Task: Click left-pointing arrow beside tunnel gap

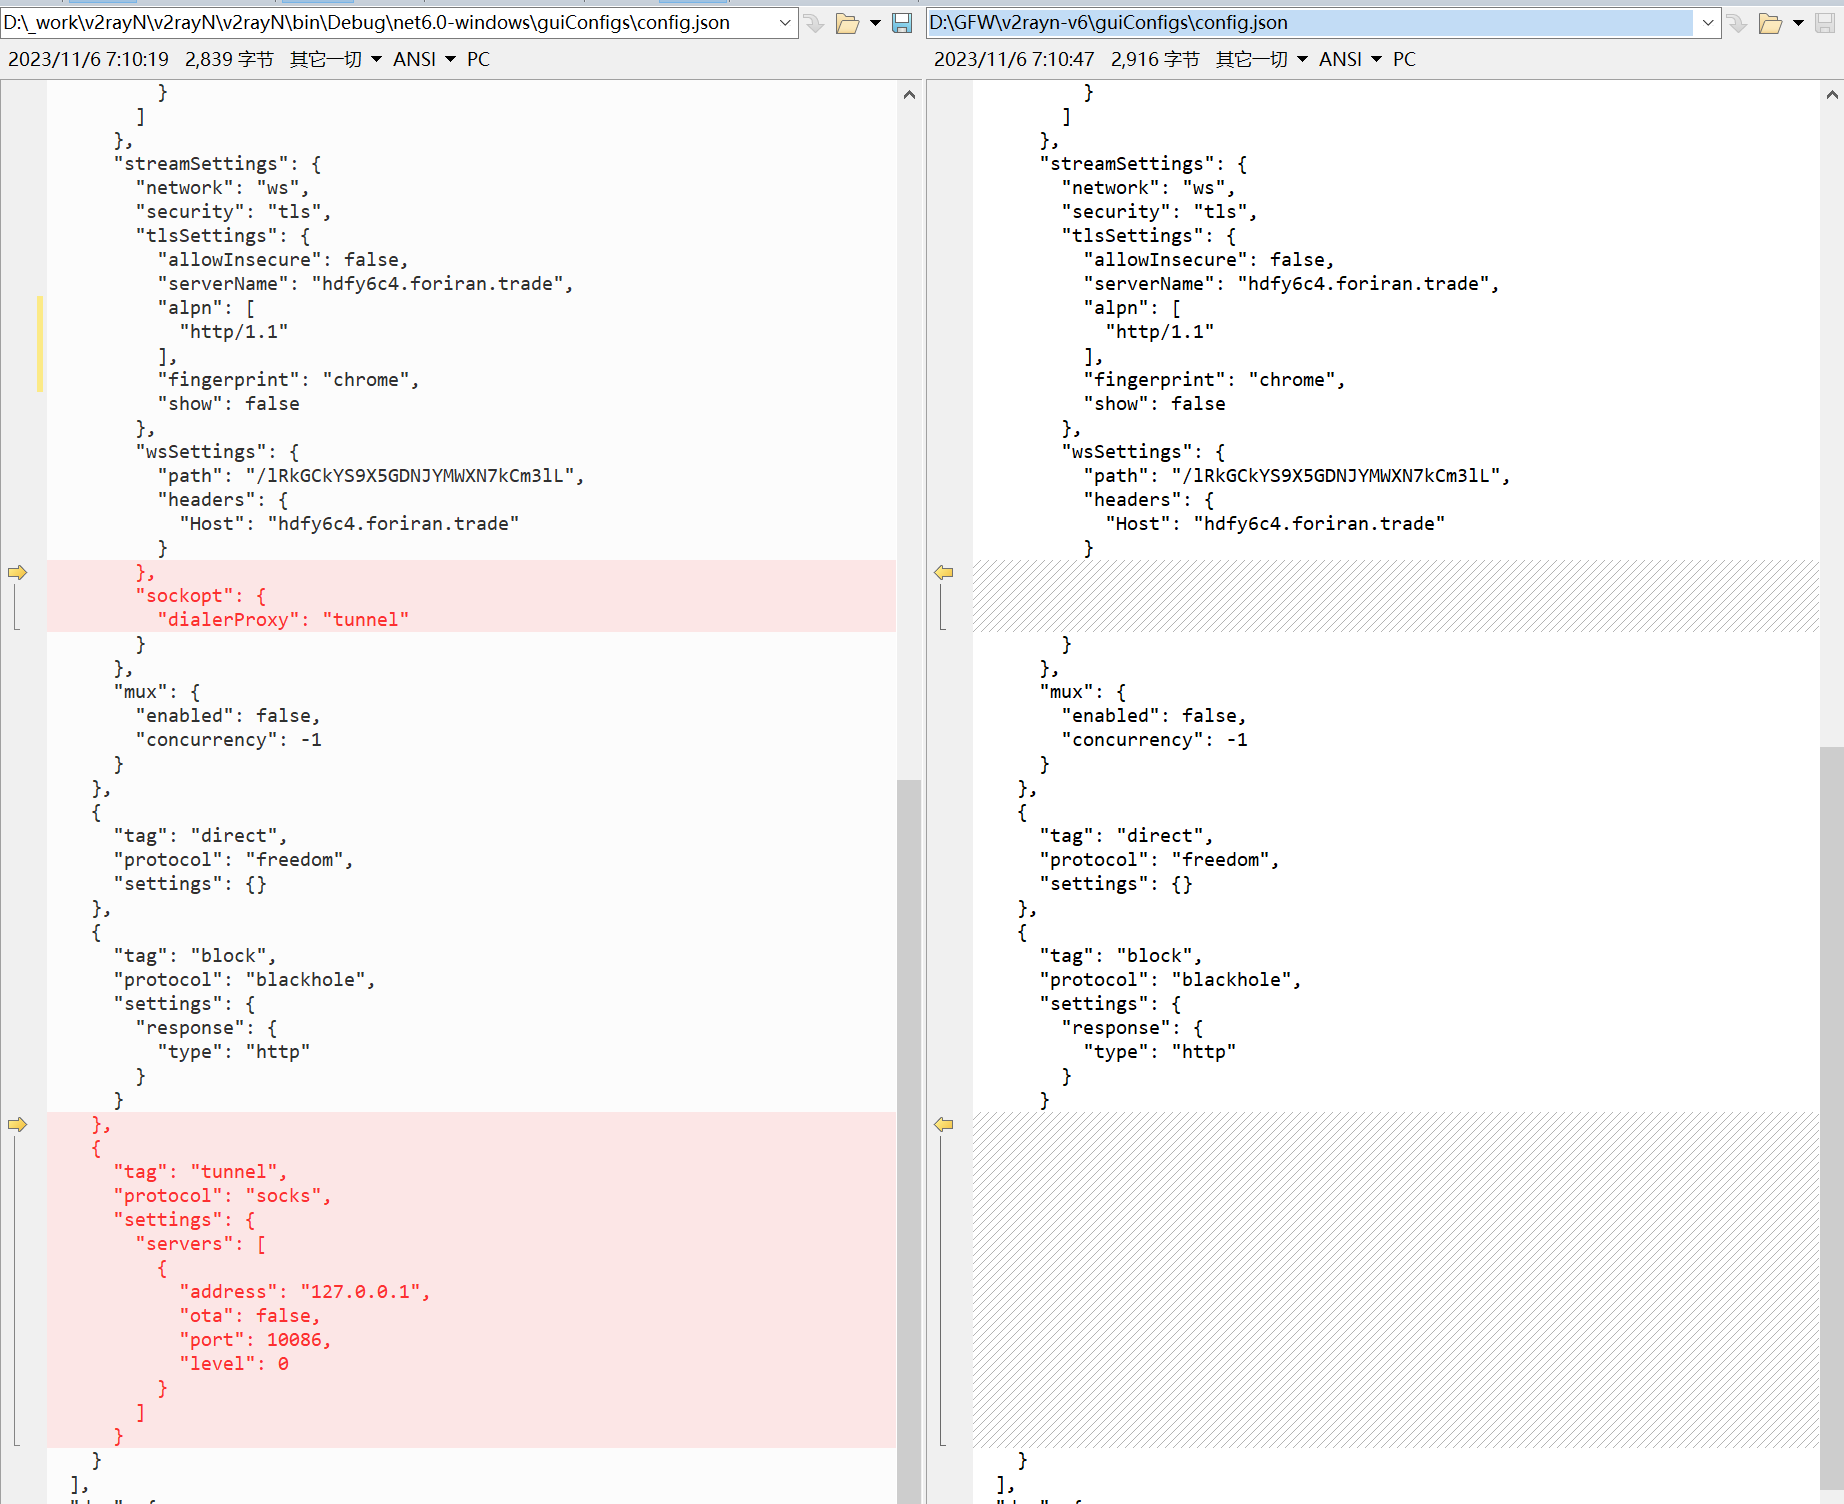Action: [x=943, y=1124]
